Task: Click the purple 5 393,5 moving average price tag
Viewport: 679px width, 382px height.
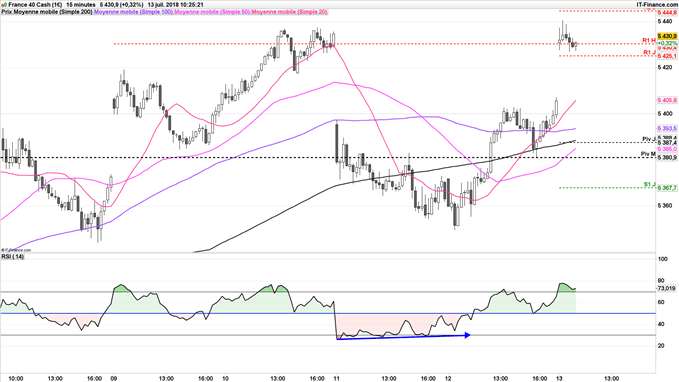Action: pyautogui.click(x=667, y=129)
